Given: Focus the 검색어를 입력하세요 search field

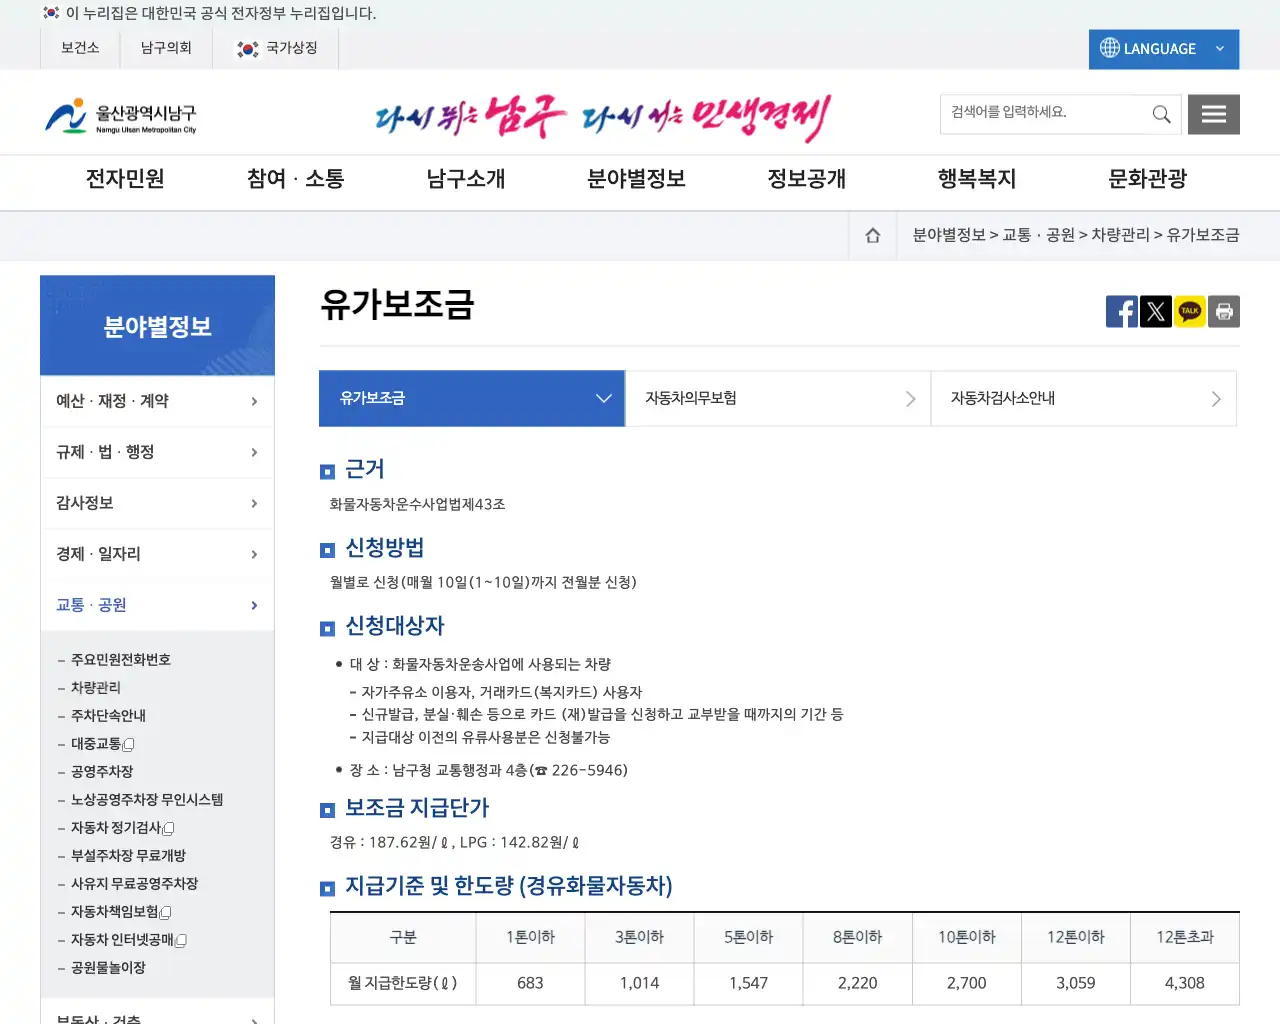Looking at the screenshot, I should pyautogui.click(x=1045, y=113).
